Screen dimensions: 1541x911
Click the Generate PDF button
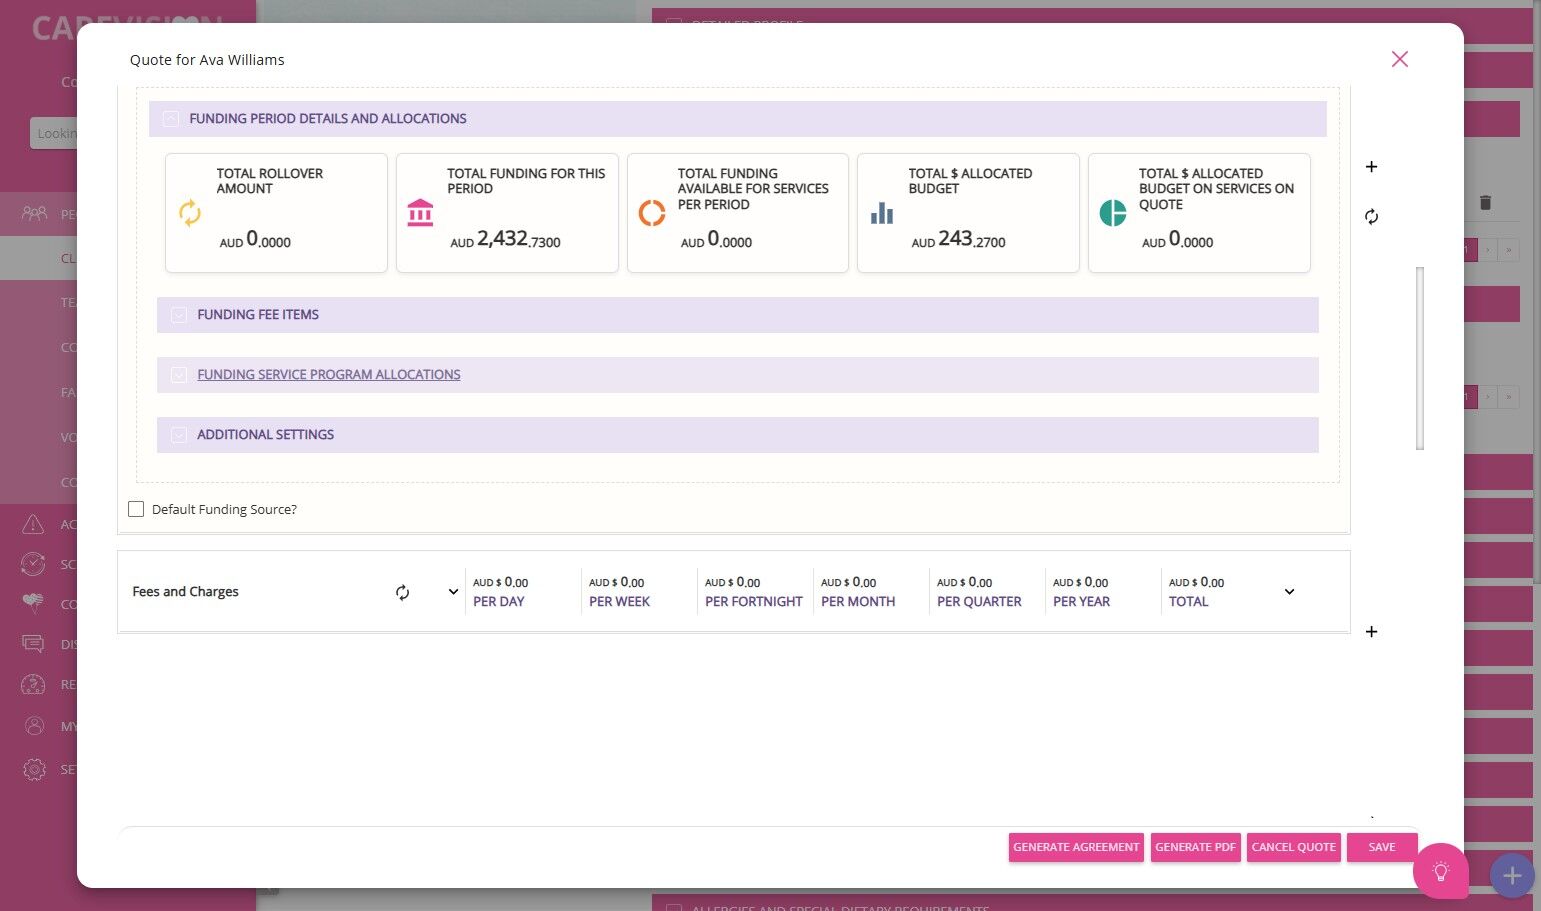pos(1195,847)
